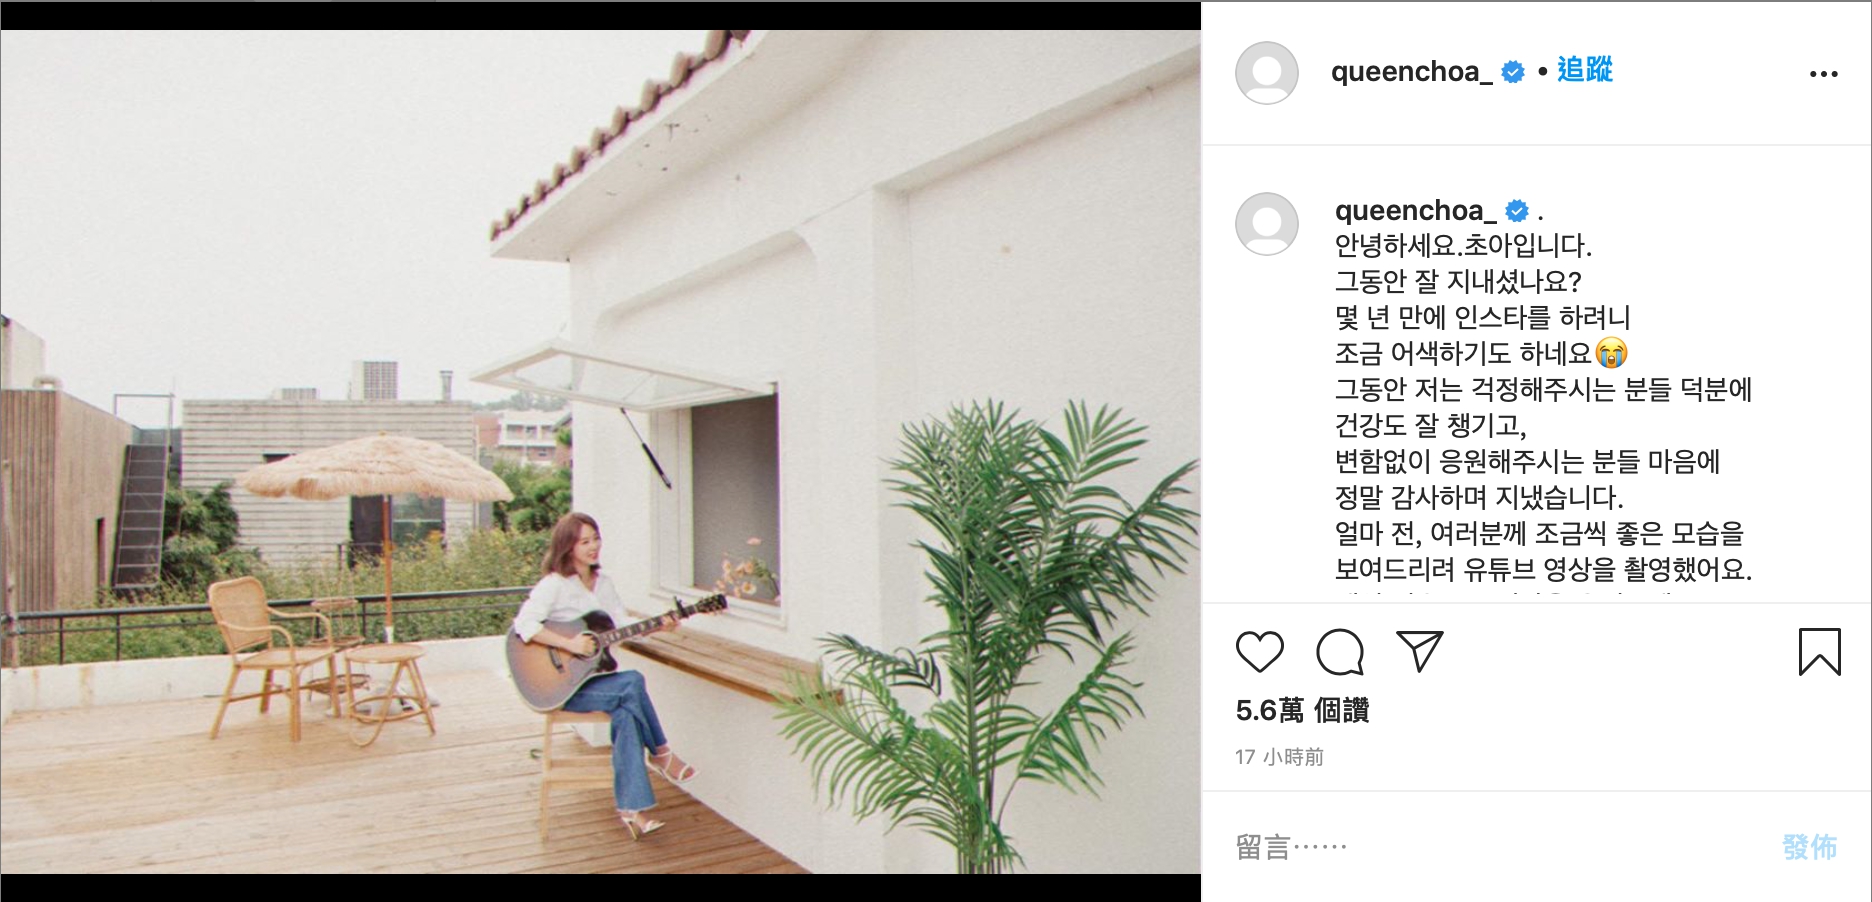Viewport: 1872px width, 902px height.
Task: Click the last visible caption line about 유튜브 영상
Action: click(x=1543, y=569)
